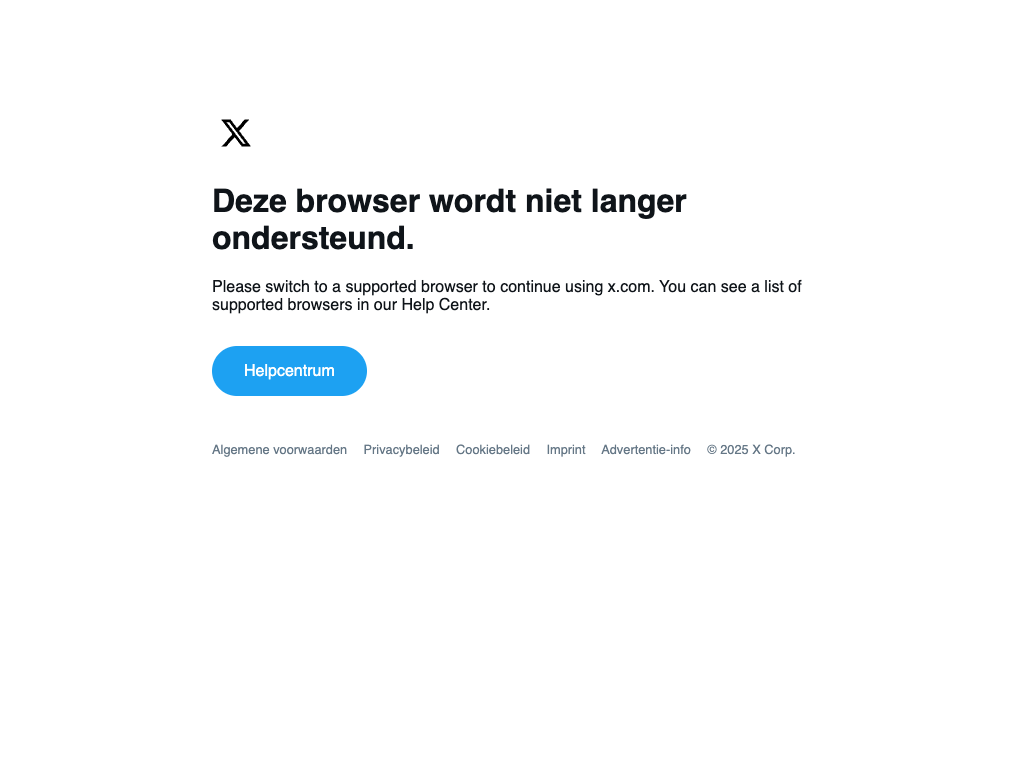Click the X logo at the top
Image resolution: width=1024 pixels, height=768 pixels.
click(236, 133)
